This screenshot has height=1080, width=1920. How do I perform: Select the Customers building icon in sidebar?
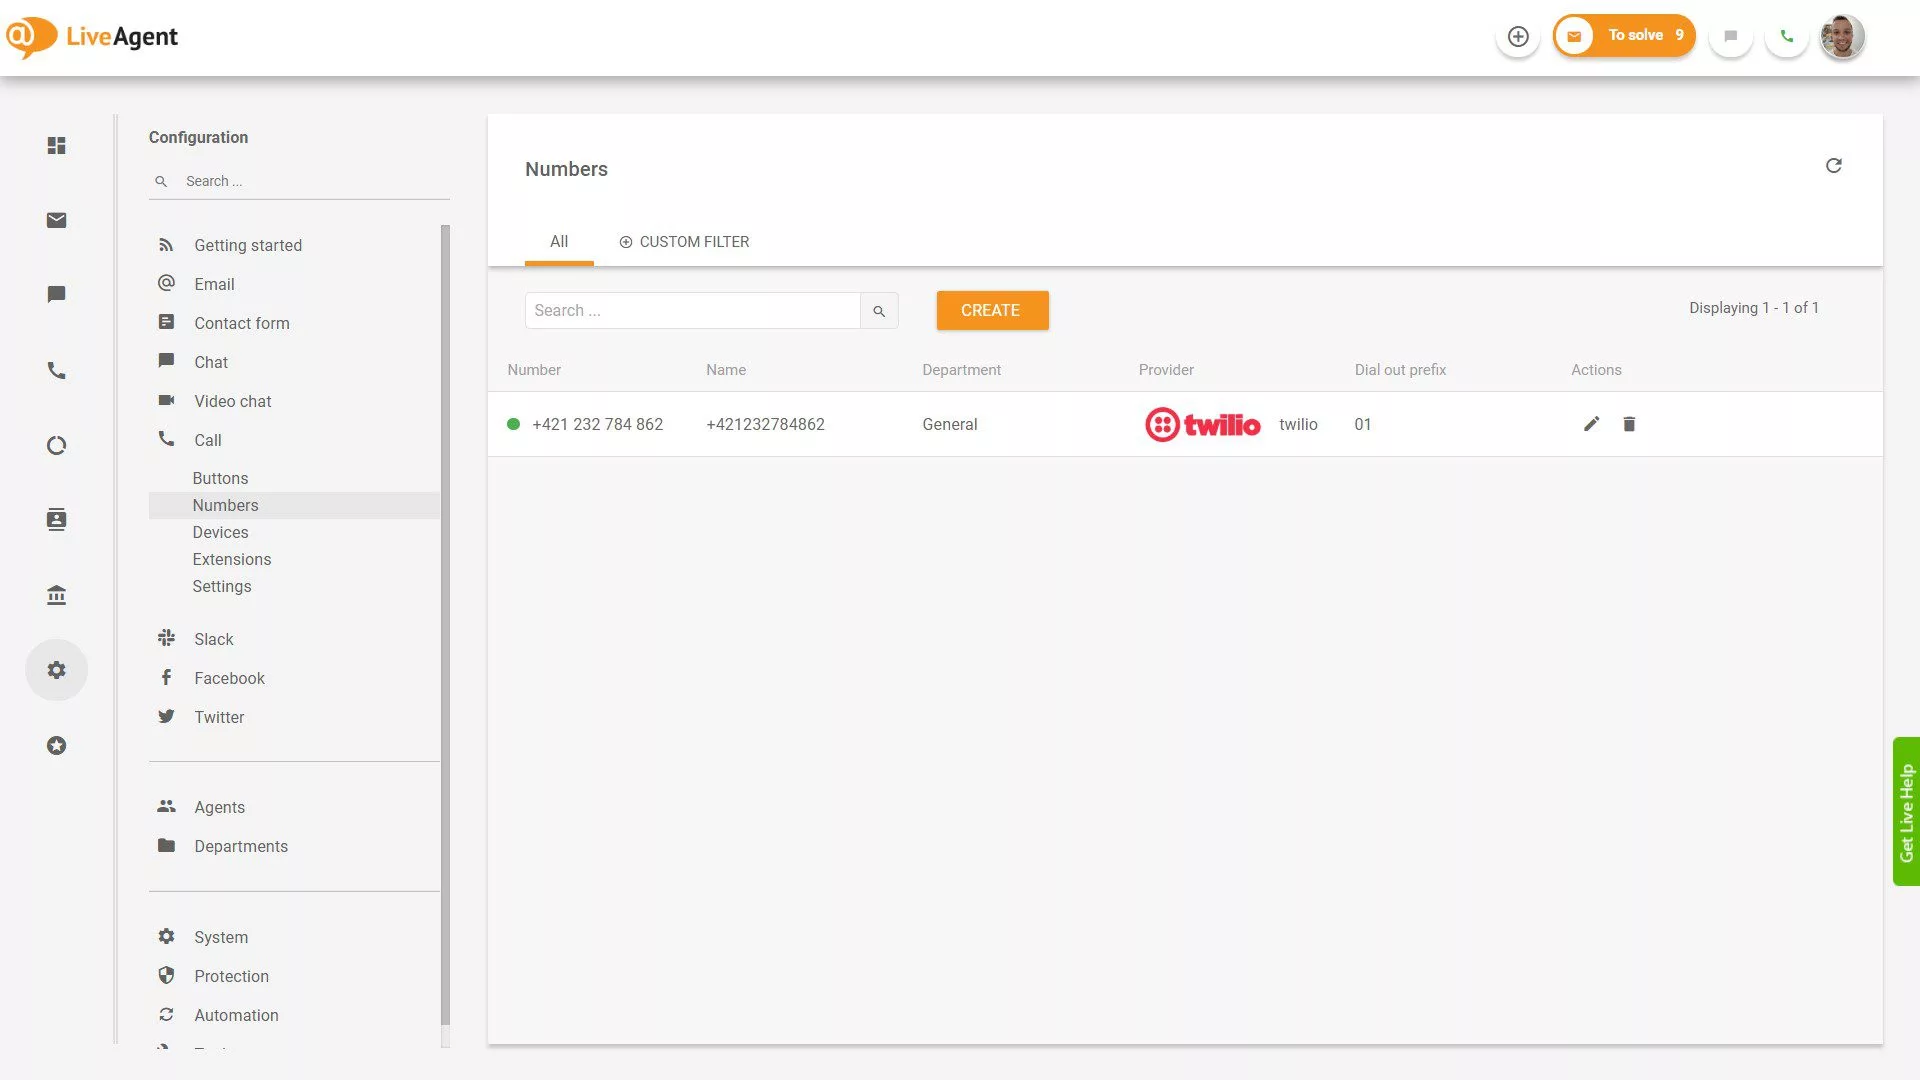56,594
